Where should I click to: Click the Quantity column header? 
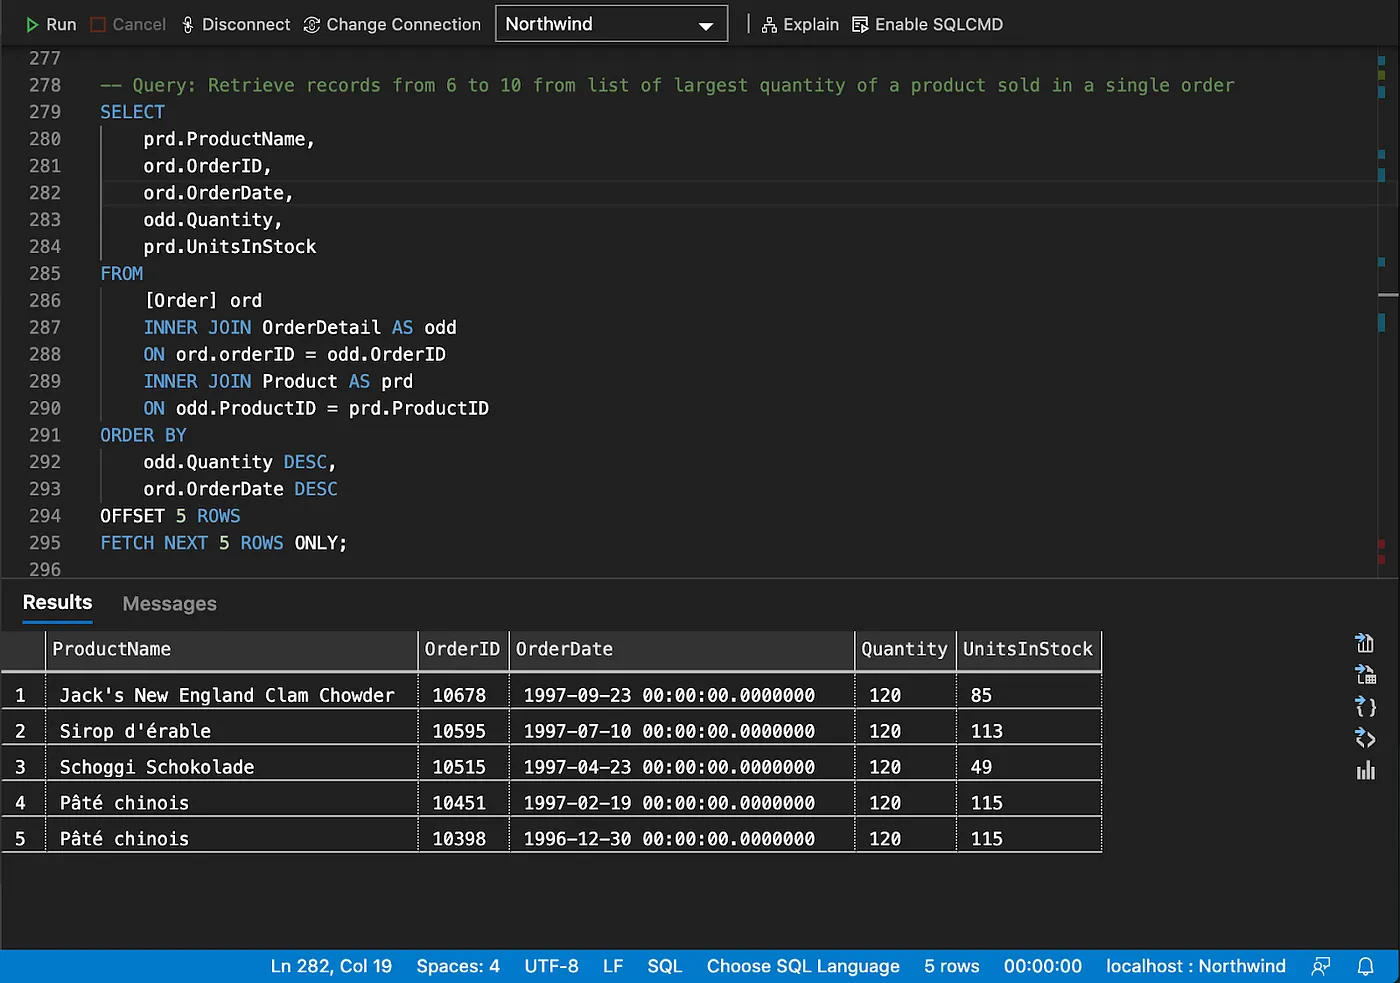pyautogui.click(x=905, y=650)
